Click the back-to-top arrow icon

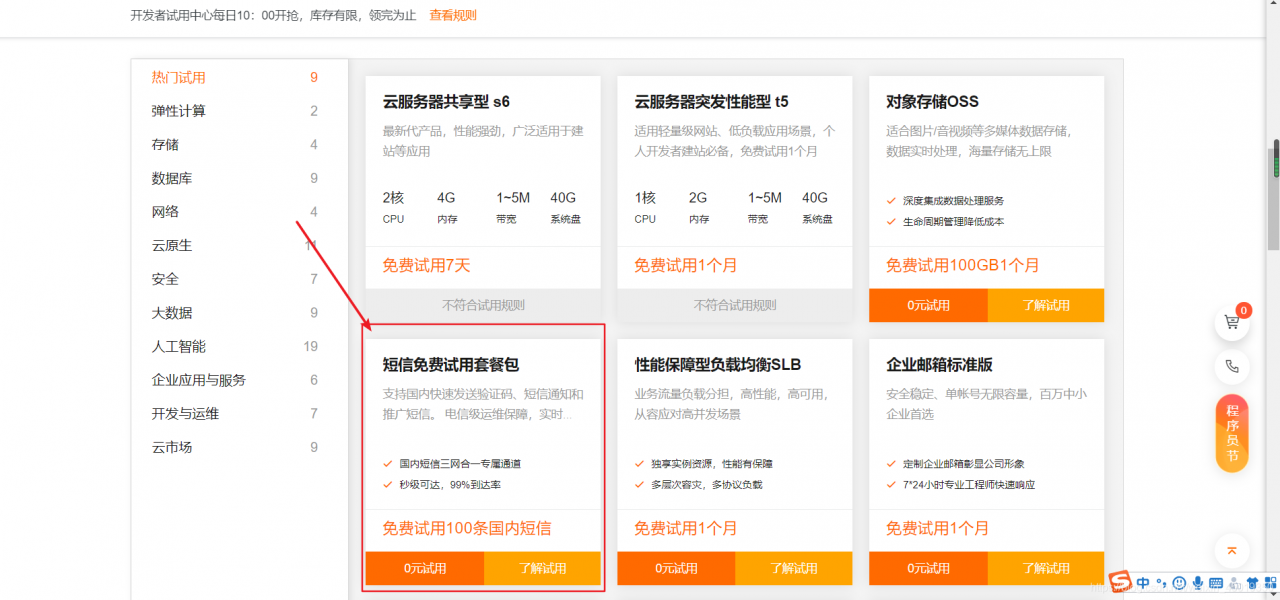tap(1232, 550)
